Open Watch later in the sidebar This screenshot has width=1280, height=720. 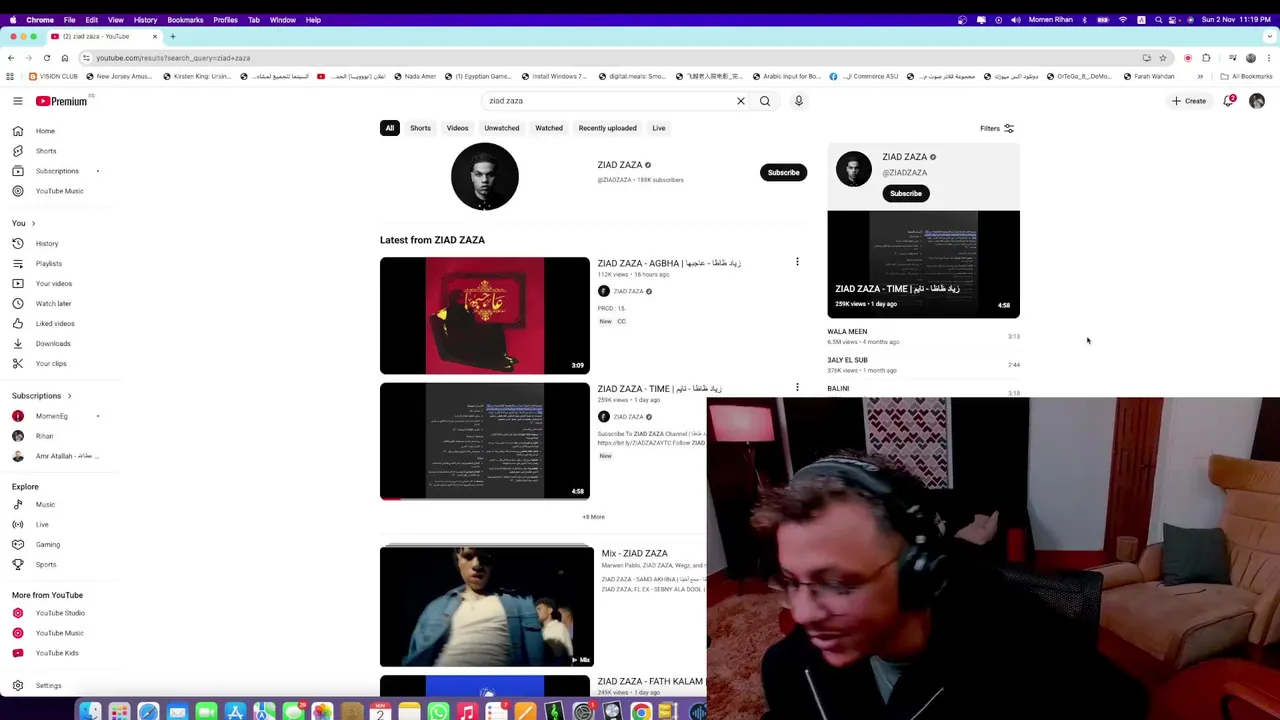point(54,303)
